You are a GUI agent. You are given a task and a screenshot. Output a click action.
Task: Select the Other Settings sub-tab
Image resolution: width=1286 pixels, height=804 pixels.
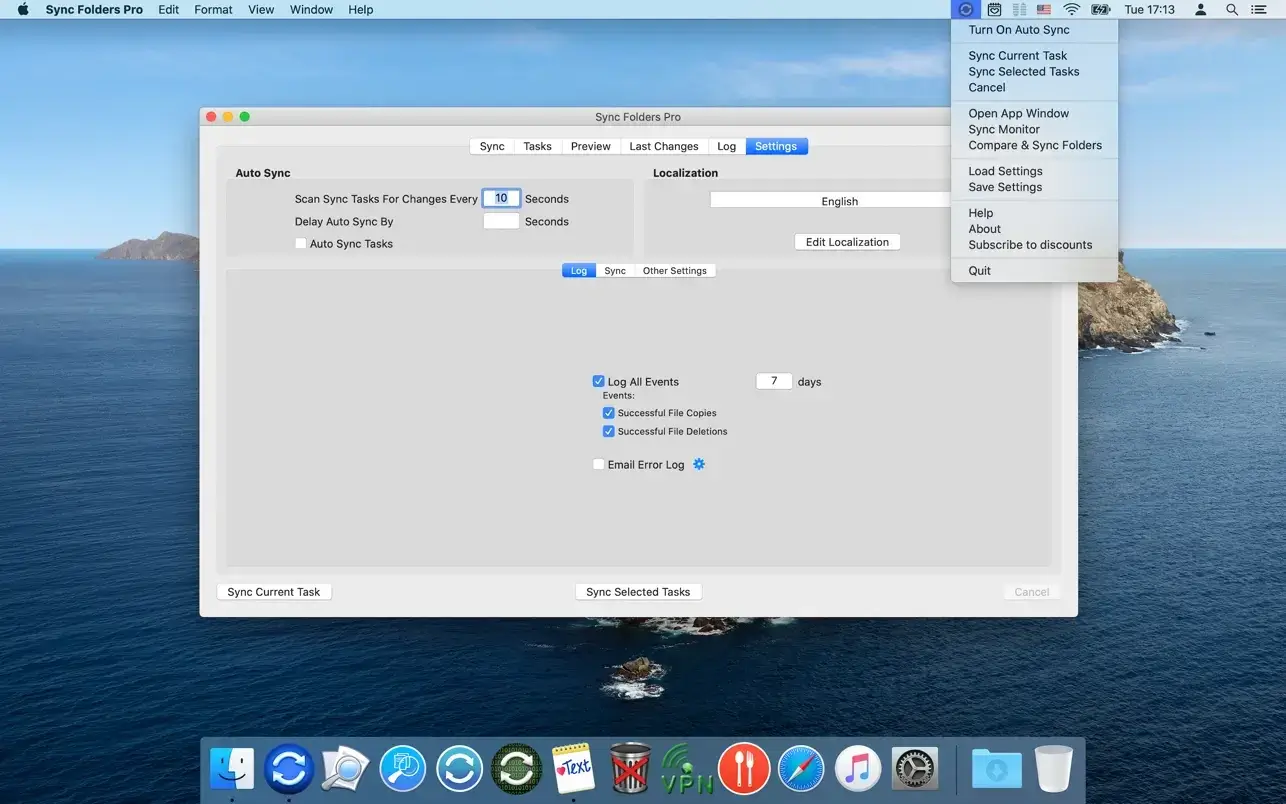coord(674,271)
